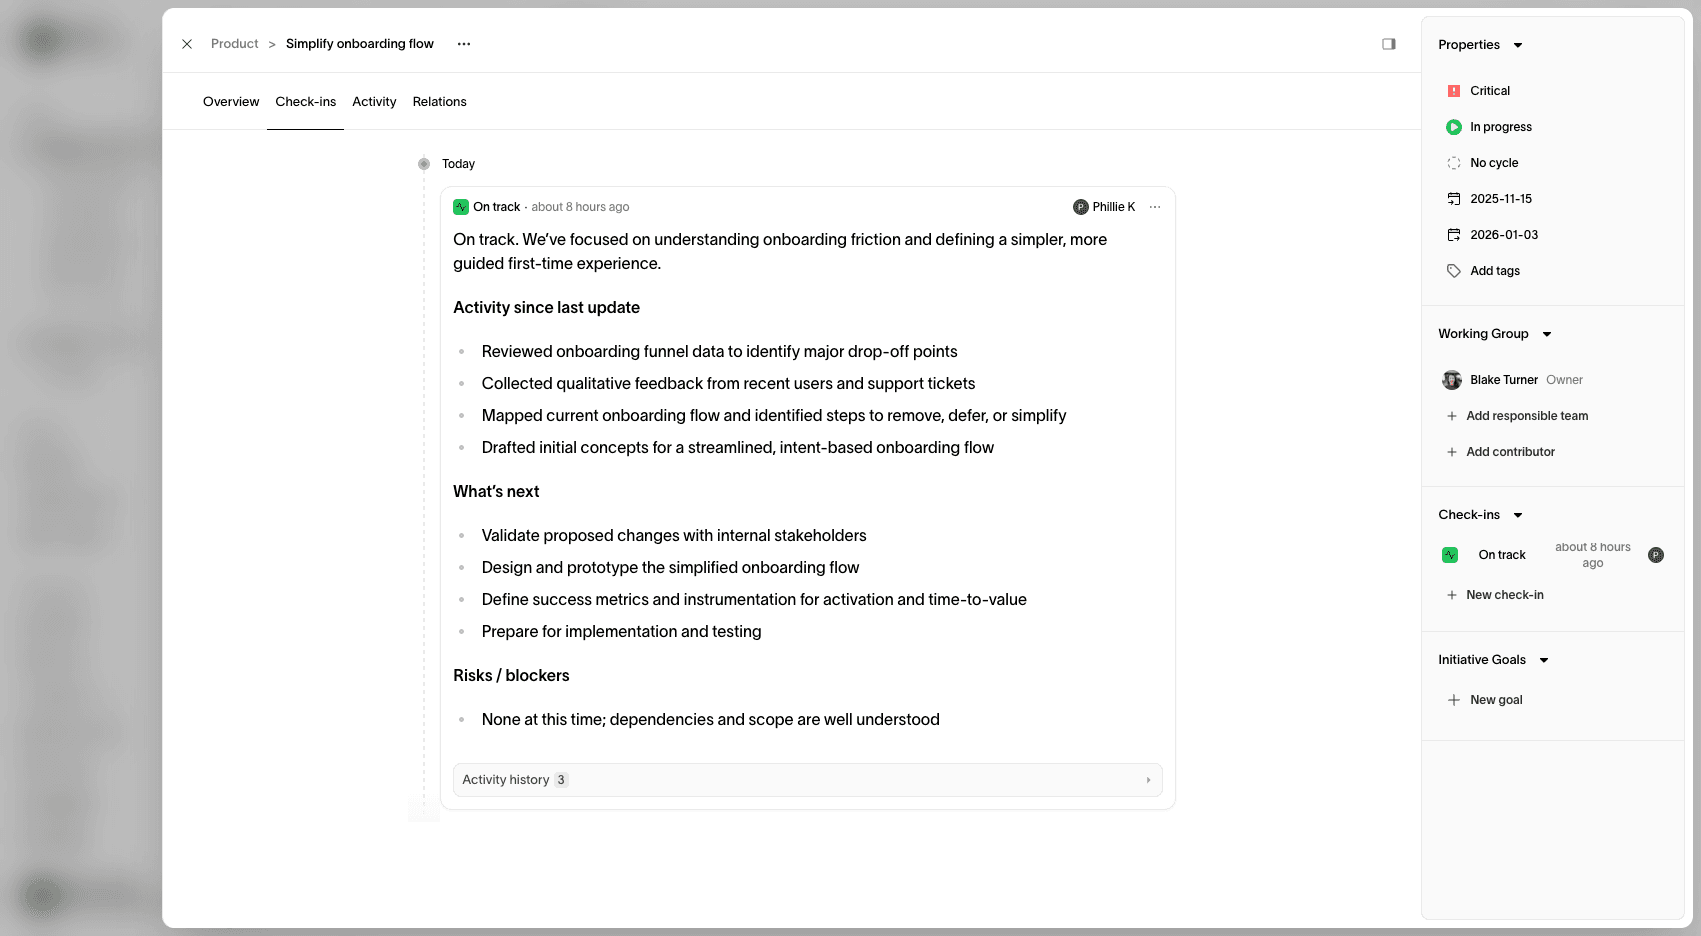Click the Add tags tag icon

(1454, 271)
